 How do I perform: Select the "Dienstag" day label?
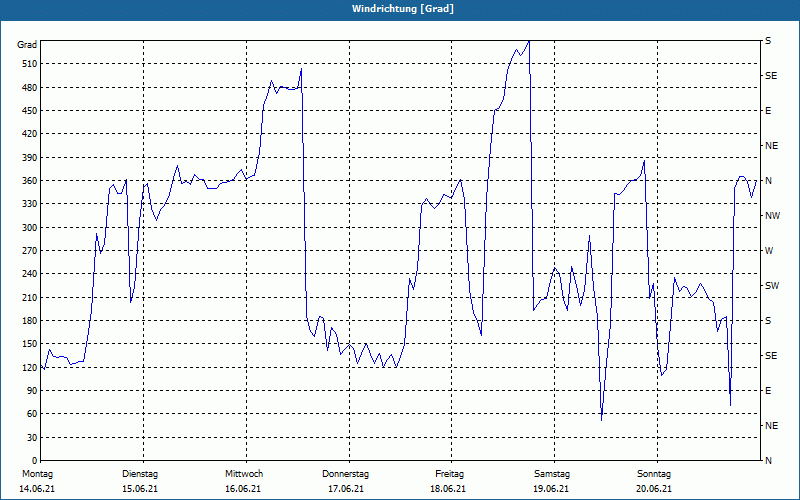tap(140, 474)
